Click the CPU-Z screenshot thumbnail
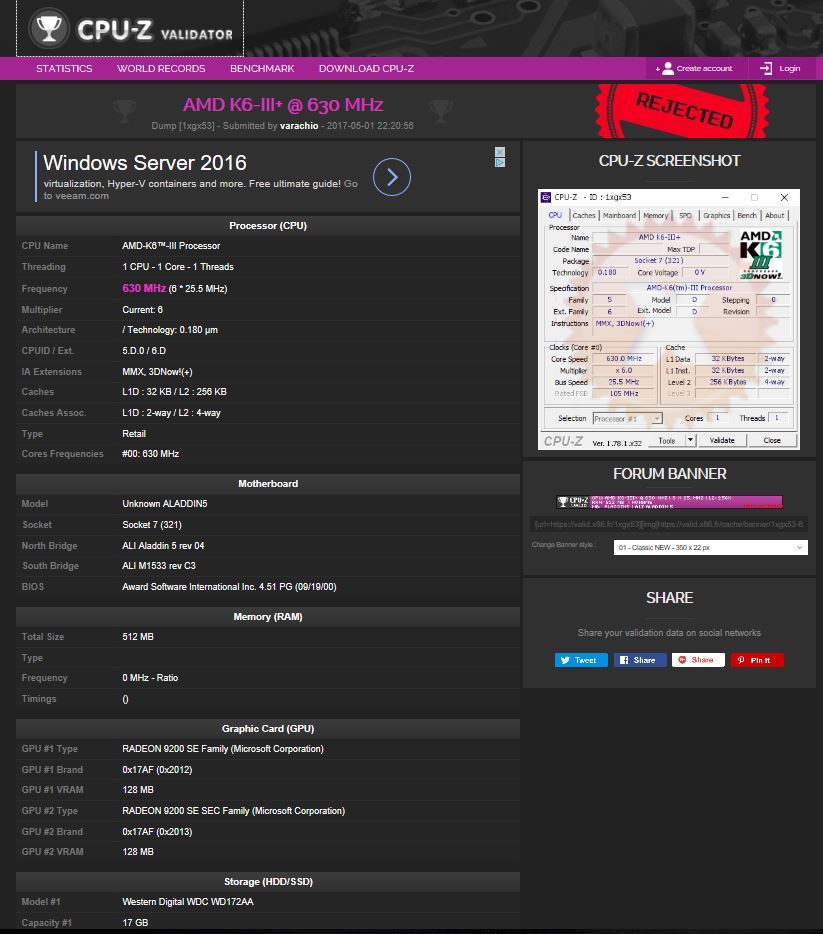823x934 pixels. 669,319
